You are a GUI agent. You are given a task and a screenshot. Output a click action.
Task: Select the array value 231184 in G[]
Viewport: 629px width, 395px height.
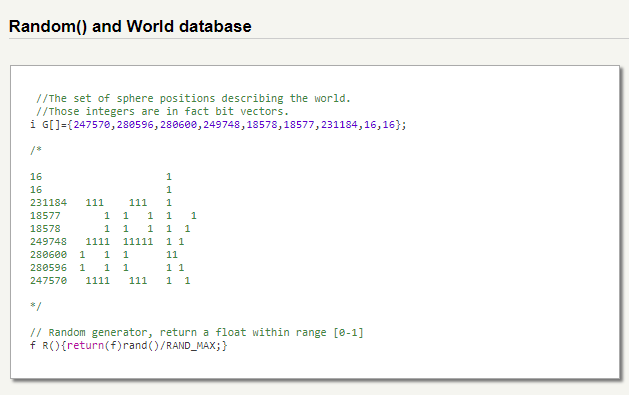(x=339, y=125)
